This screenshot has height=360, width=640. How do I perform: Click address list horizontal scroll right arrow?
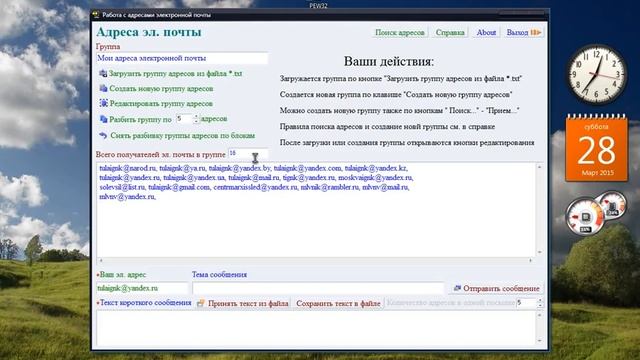(x=531, y=260)
